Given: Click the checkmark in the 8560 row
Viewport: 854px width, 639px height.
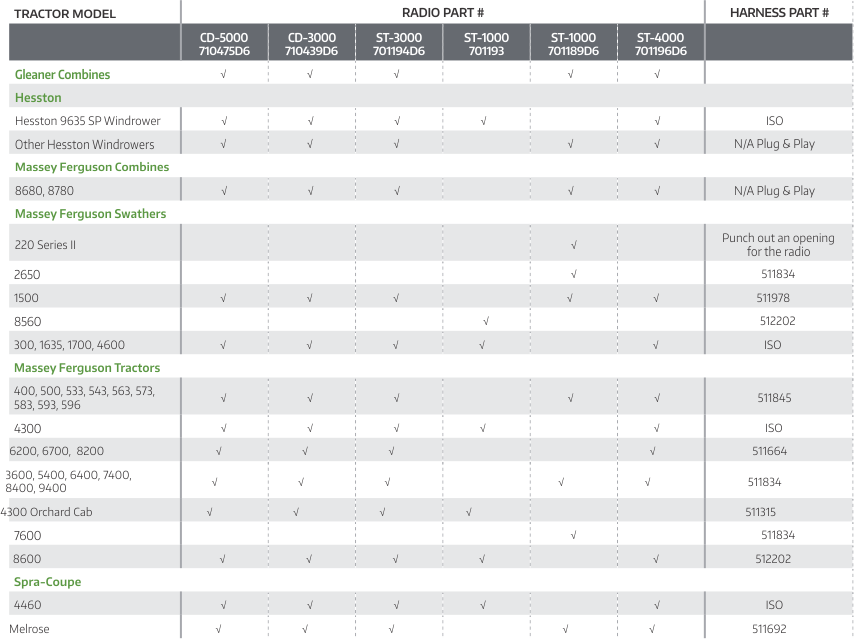Looking at the screenshot, I should [485, 321].
